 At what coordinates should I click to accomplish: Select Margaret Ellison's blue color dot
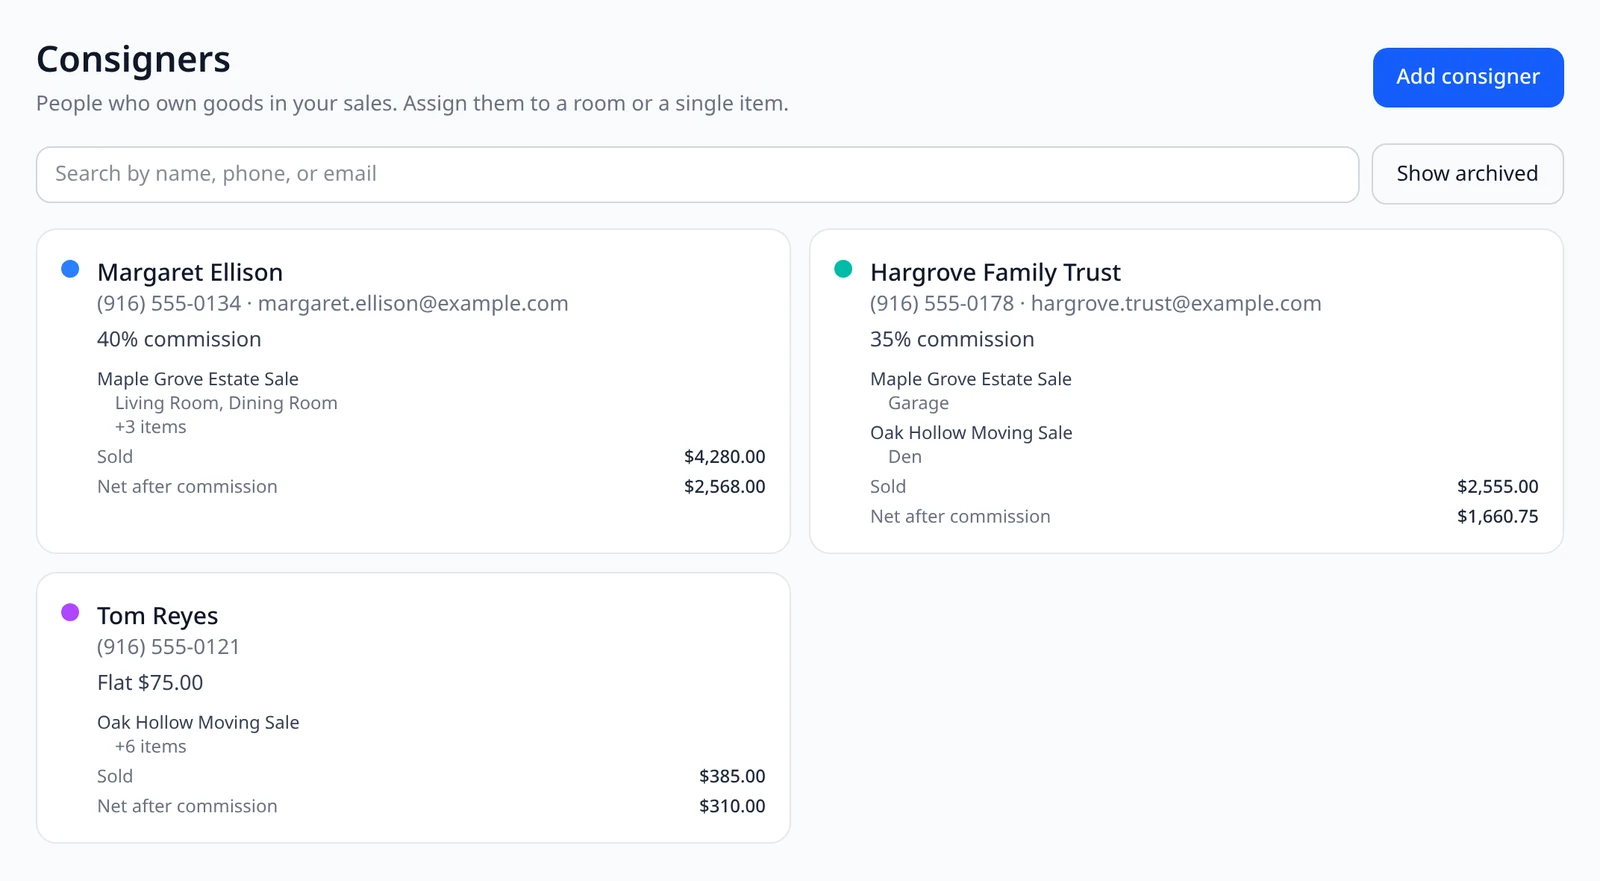click(70, 269)
